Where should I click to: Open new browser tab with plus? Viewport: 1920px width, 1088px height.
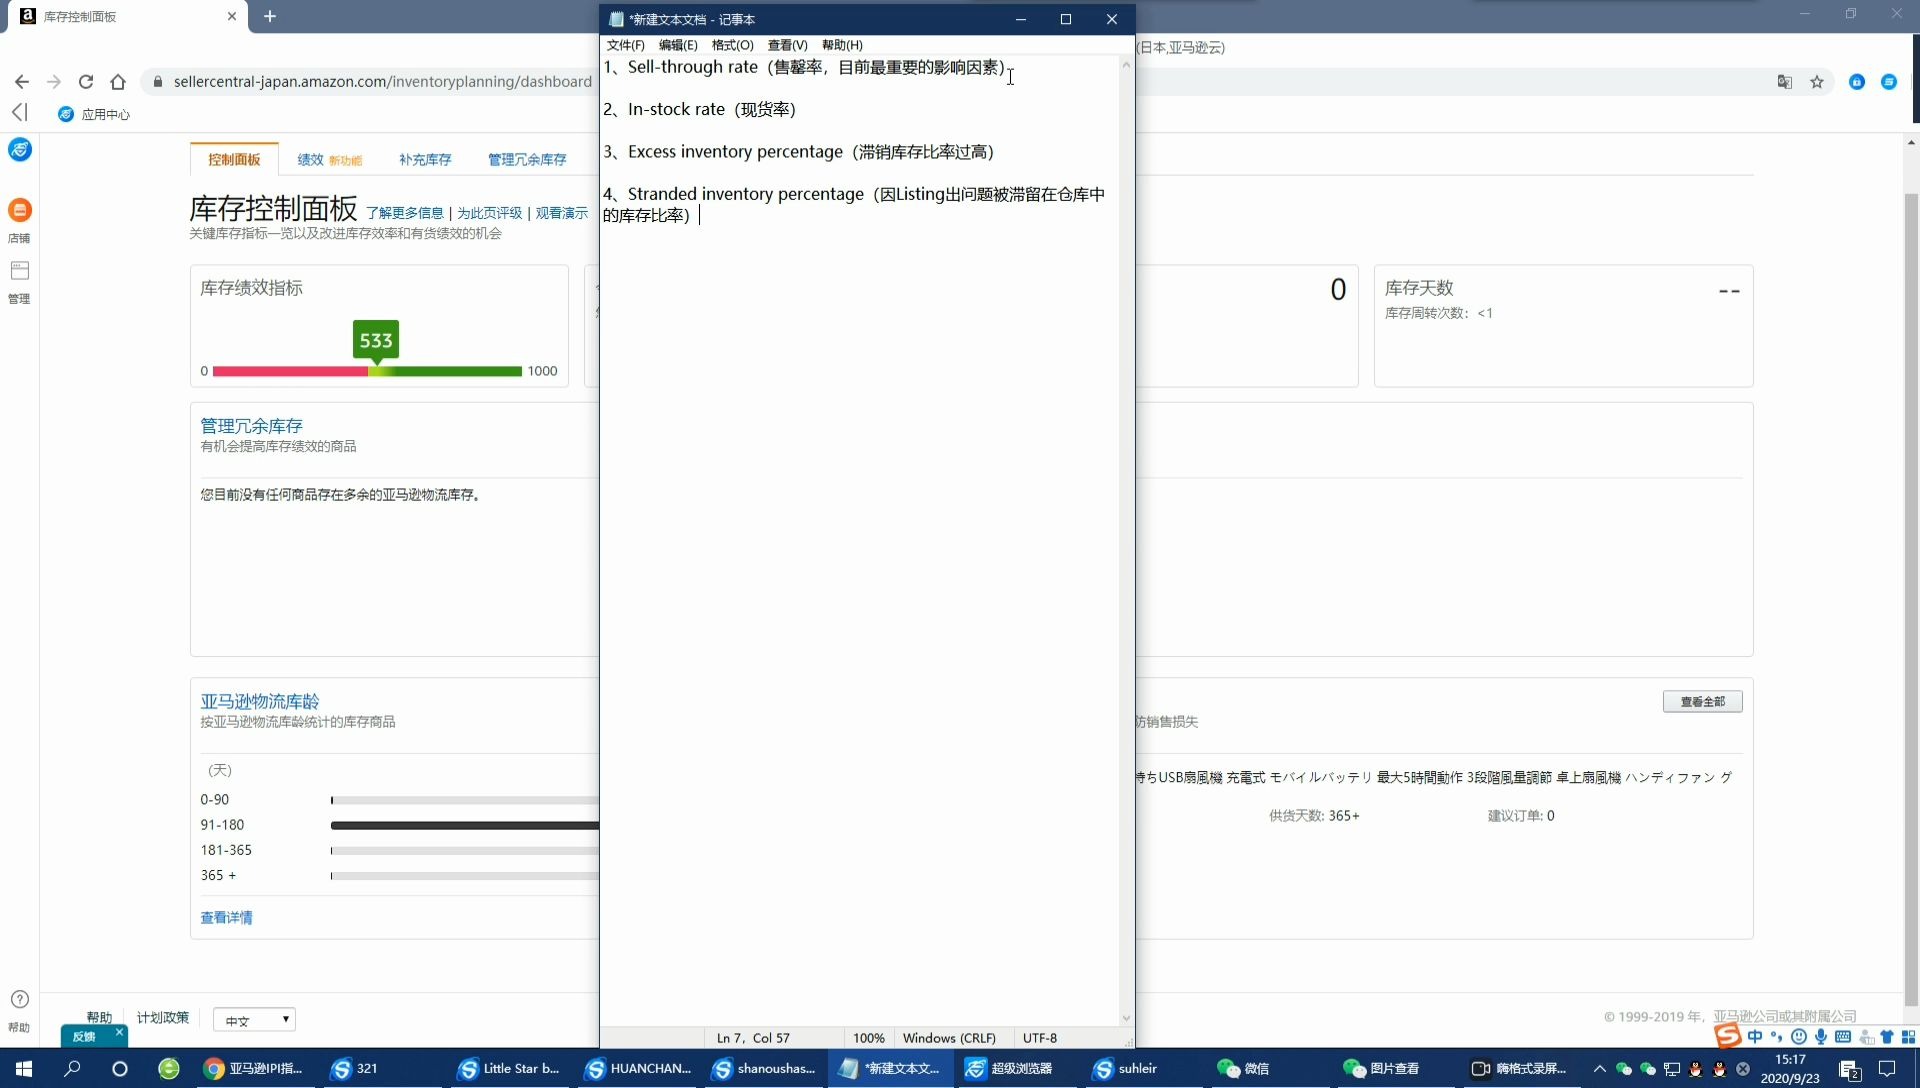(270, 16)
